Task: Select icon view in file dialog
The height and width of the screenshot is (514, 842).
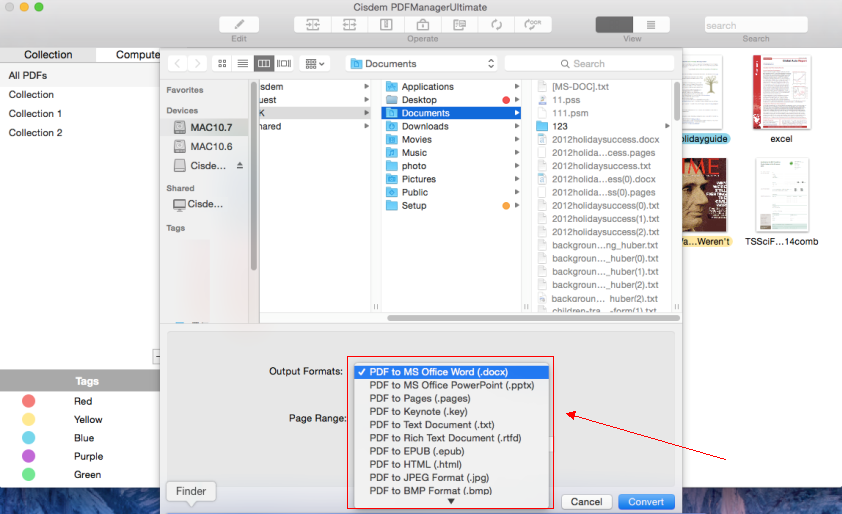Action: pos(222,63)
